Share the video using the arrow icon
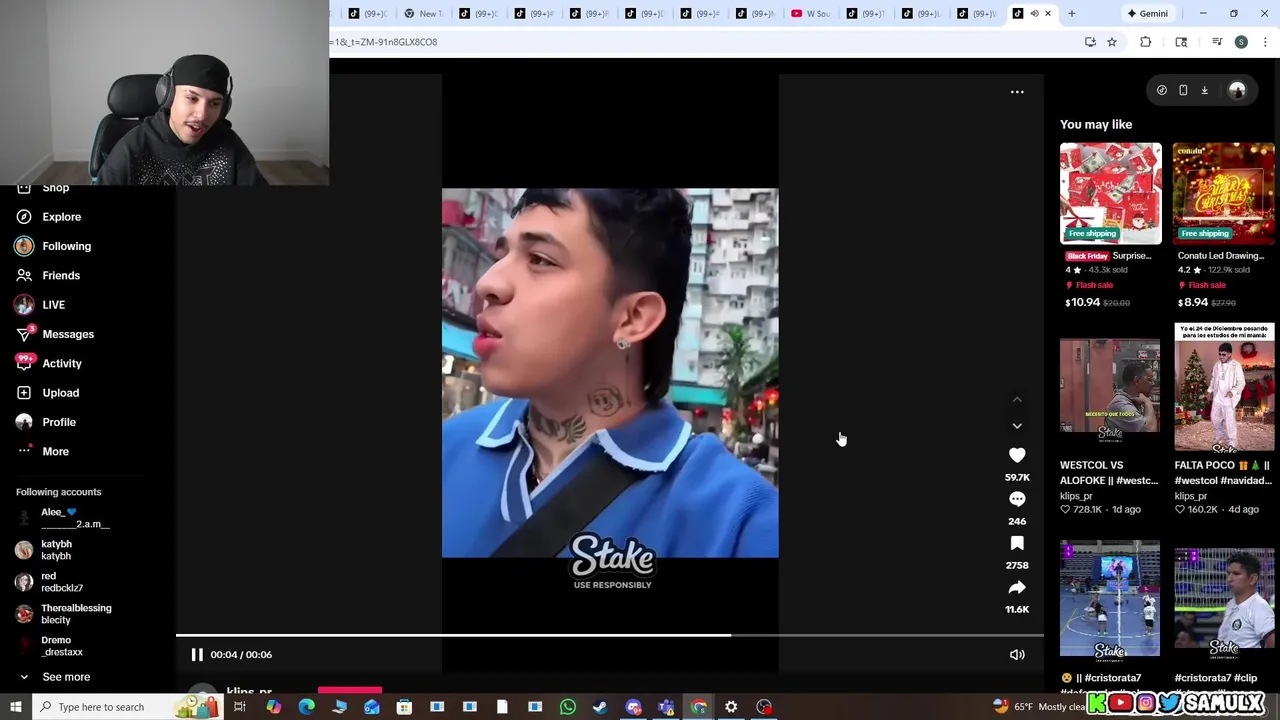 [x=1017, y=587]
